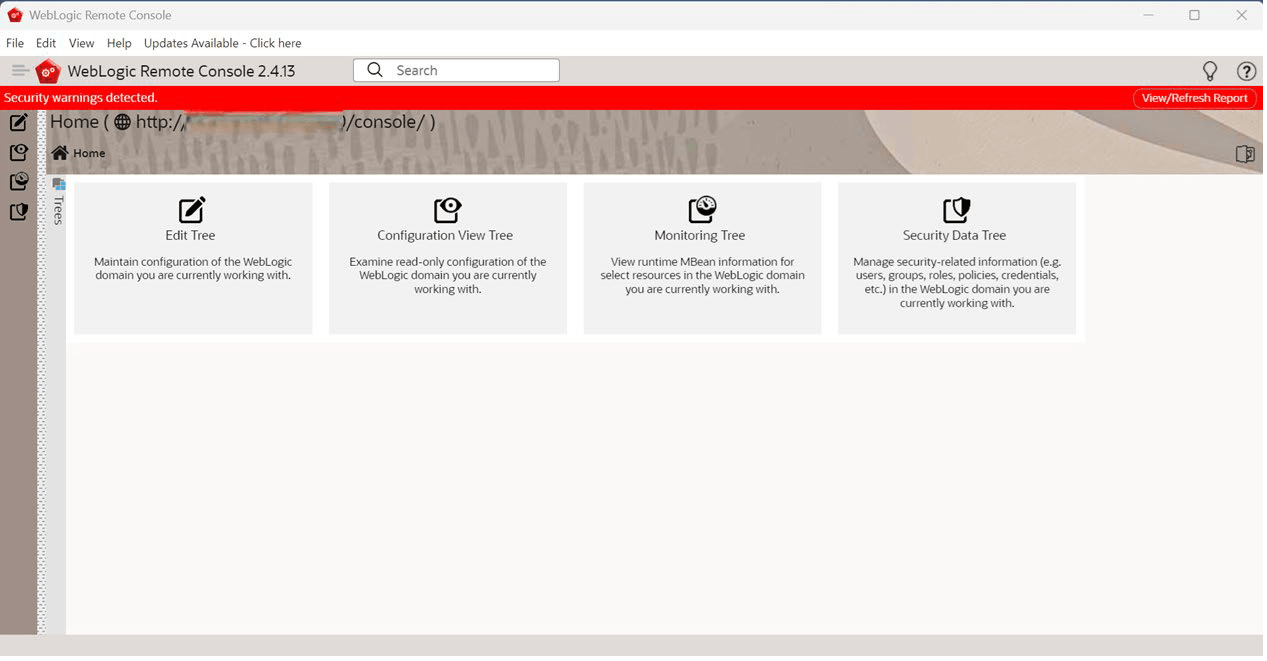Click the Edit Tree card pencil icon
Image resolution: width=1267 pixels, height=661 pixels.
(x=192, y=210)
